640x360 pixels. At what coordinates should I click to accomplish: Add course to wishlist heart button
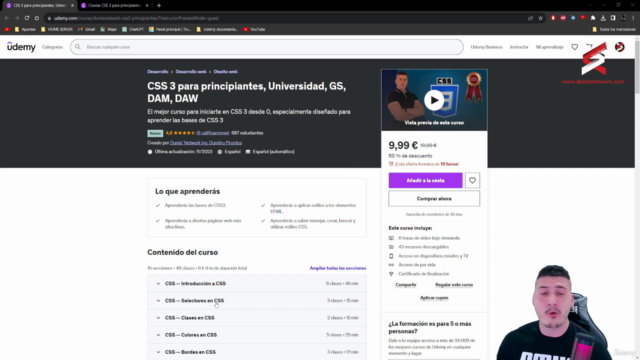tap(472, 180)
